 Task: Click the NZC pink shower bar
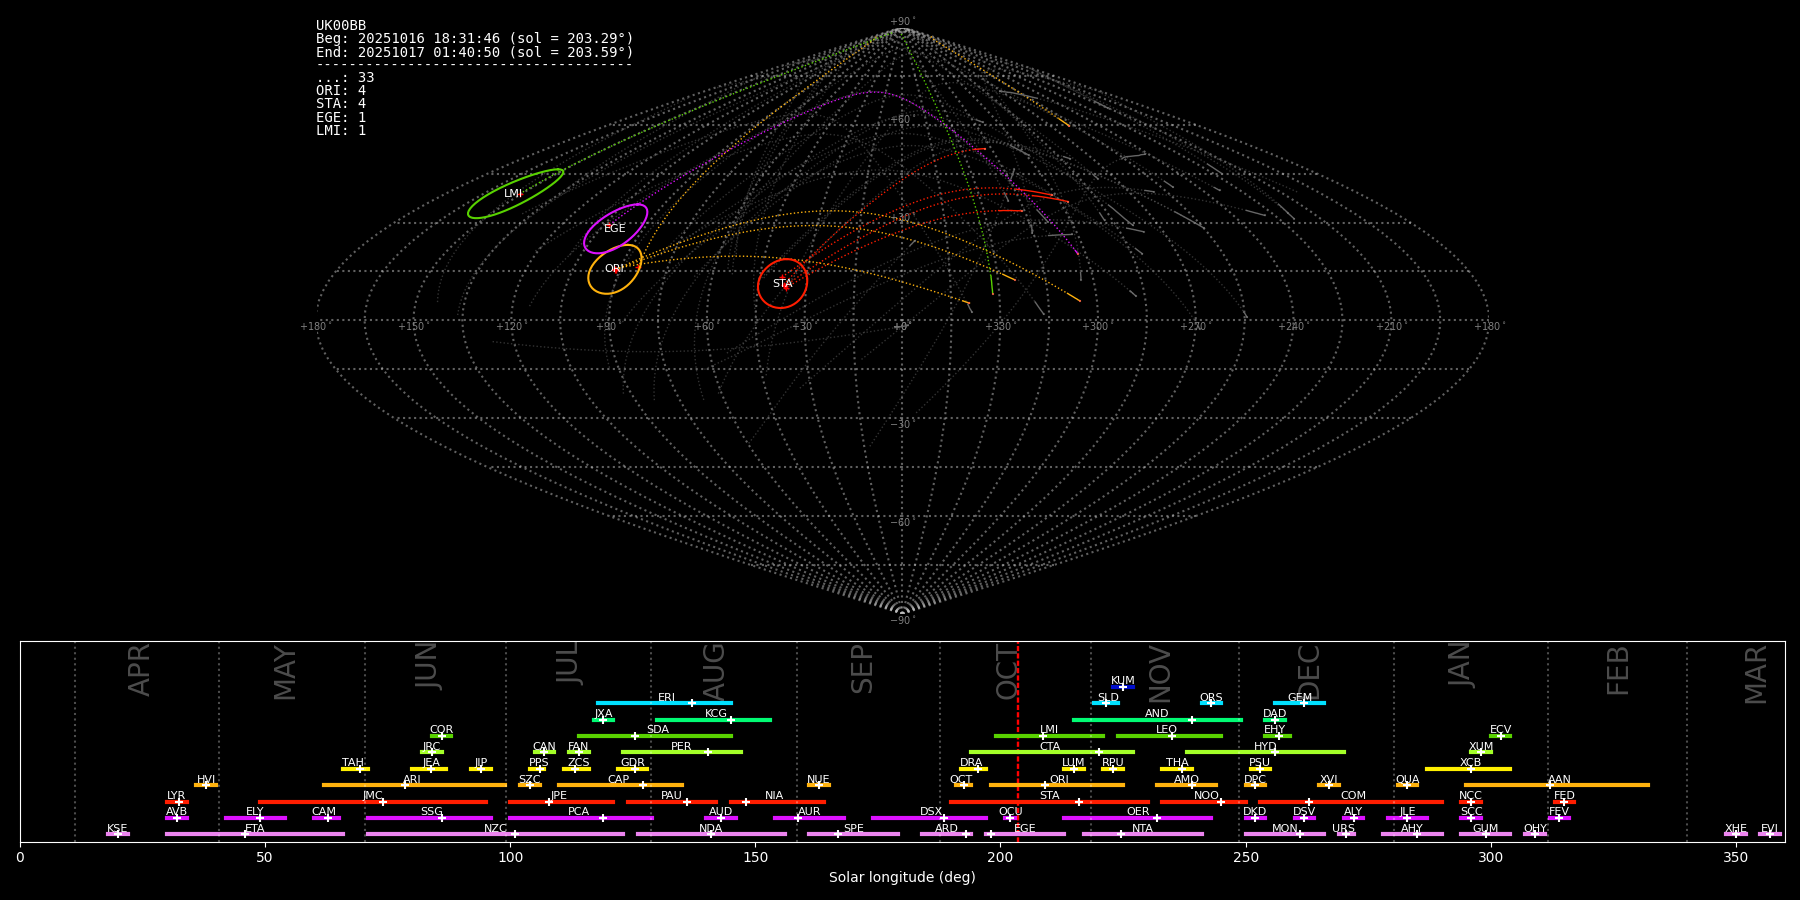[495, 834]
